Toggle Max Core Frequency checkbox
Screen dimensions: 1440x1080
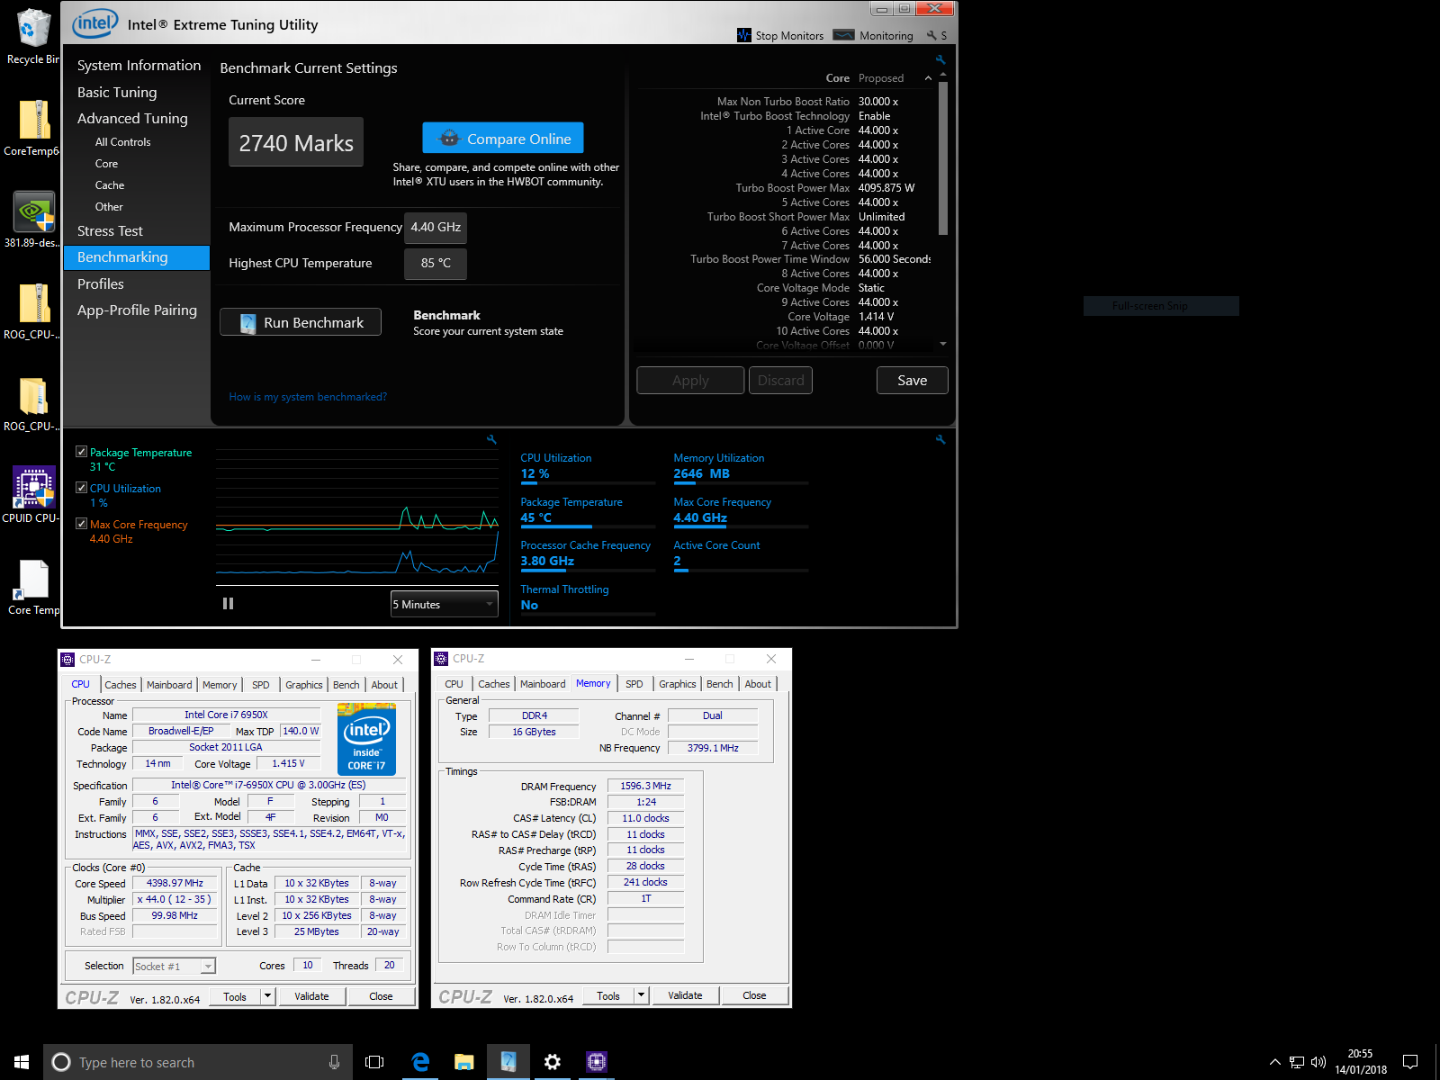coord(82,524)
